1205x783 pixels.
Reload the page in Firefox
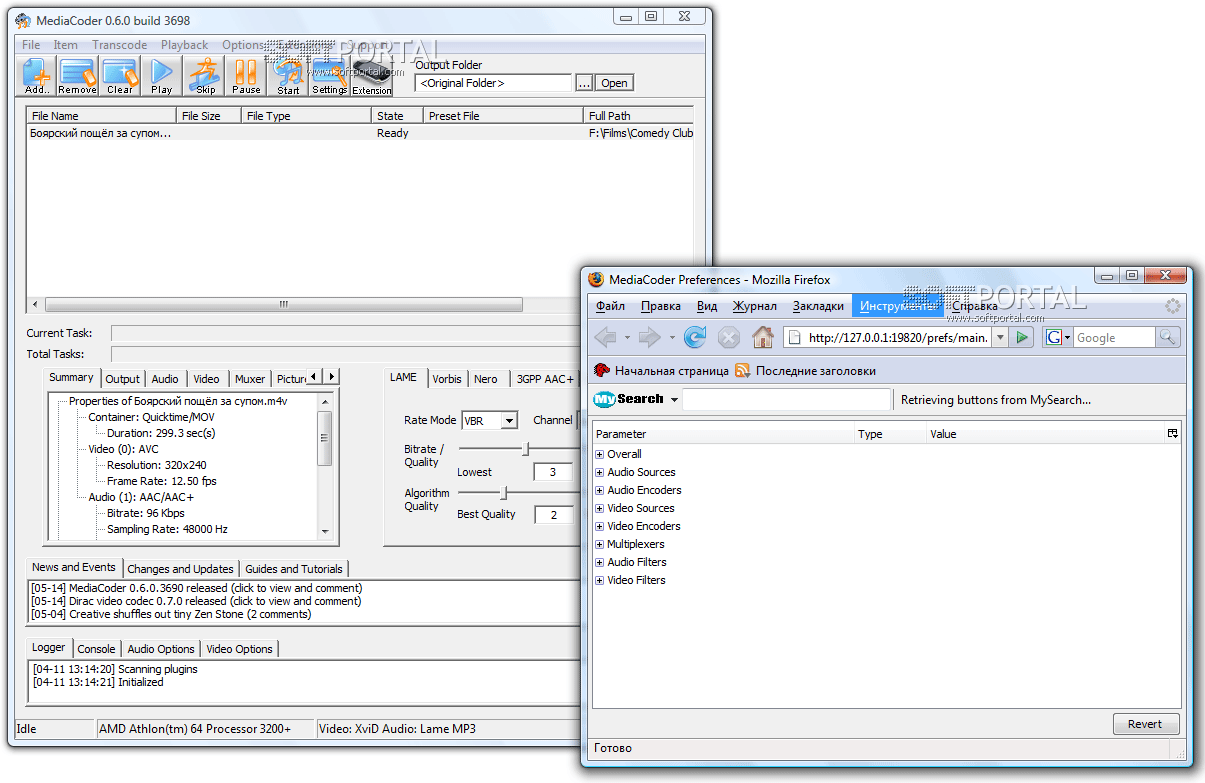(x=695, y=337)
